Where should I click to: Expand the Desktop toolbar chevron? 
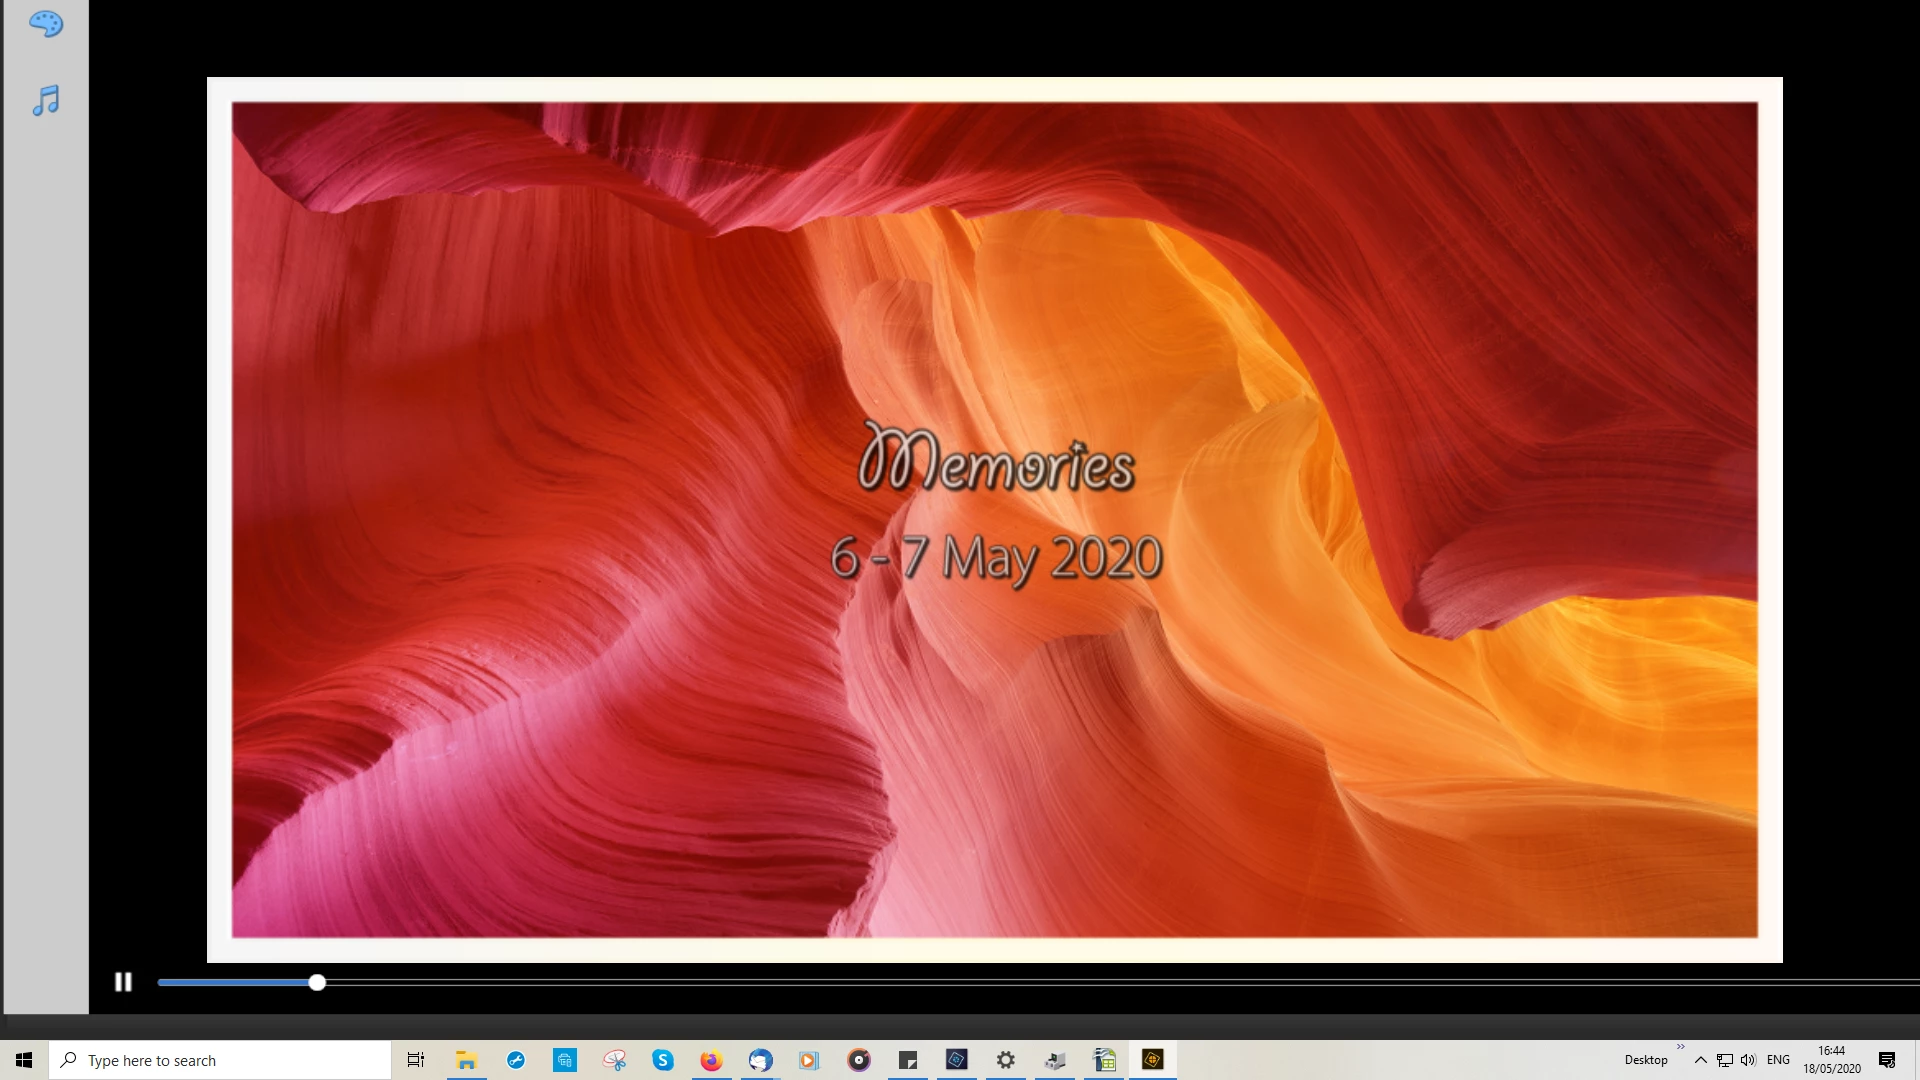(x=1681, y=1047)
